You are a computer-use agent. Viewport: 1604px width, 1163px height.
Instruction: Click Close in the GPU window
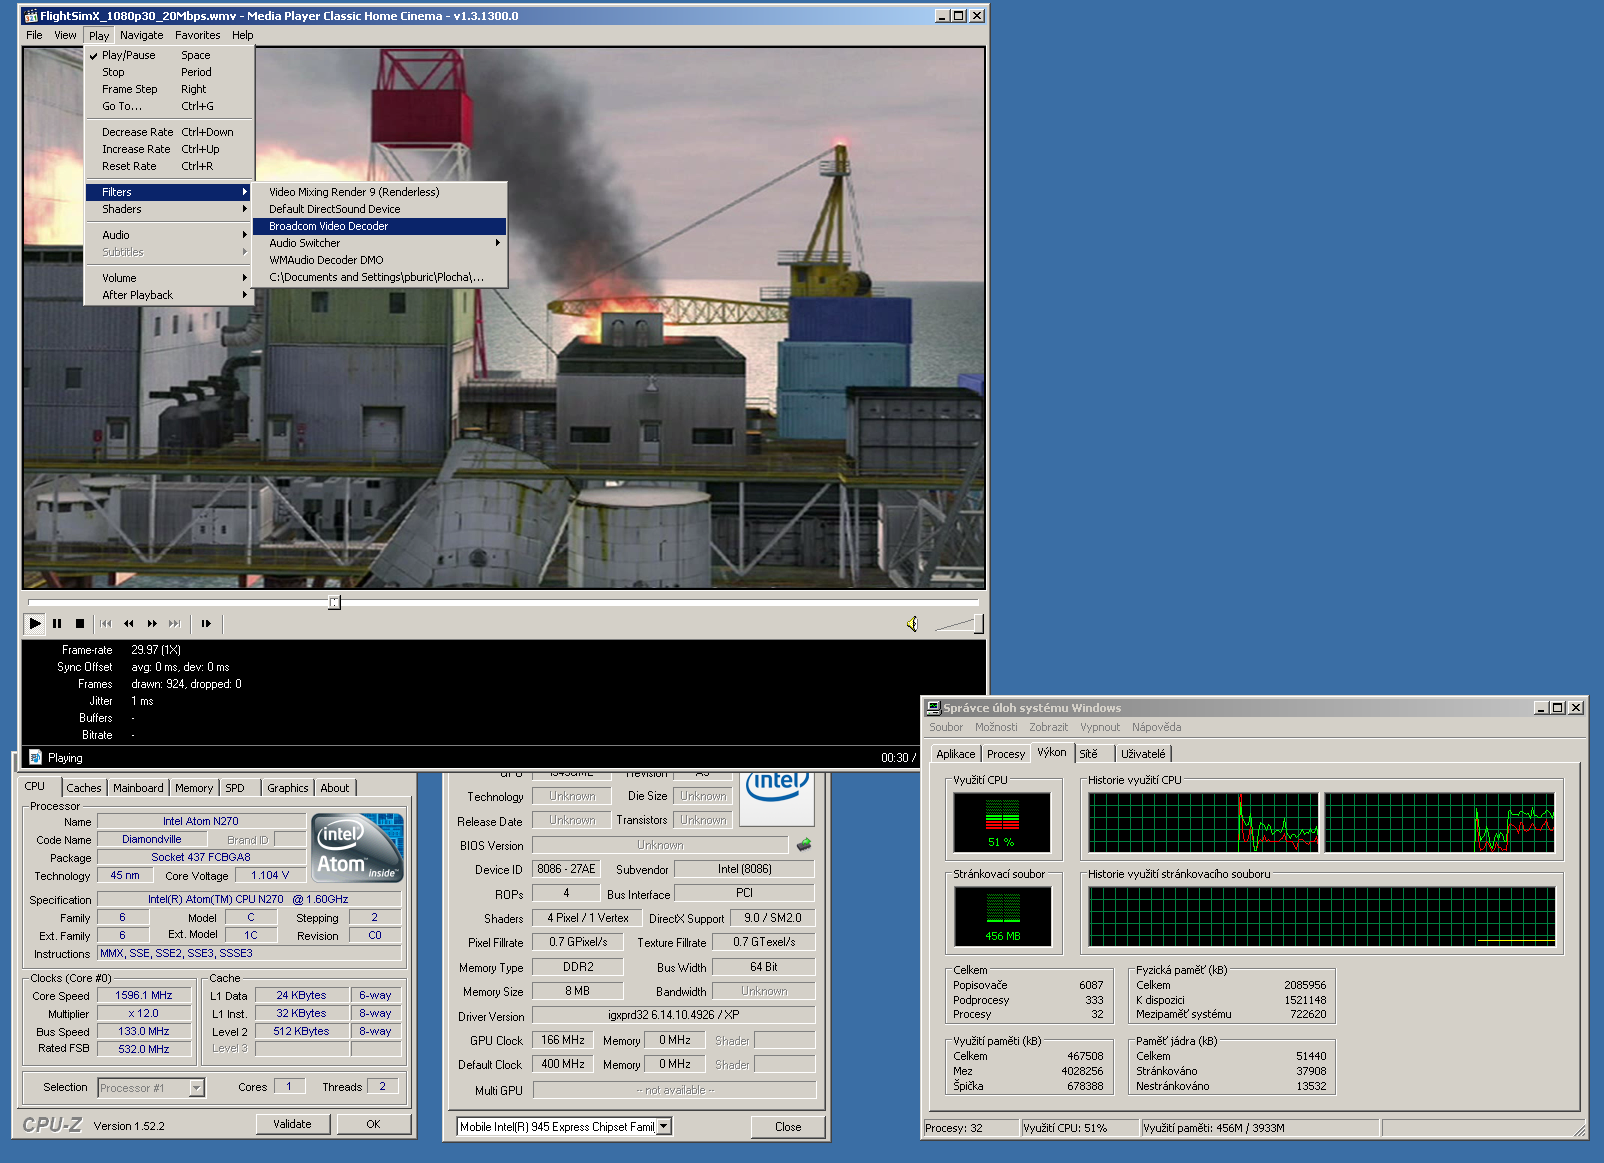pos(788,1127)
